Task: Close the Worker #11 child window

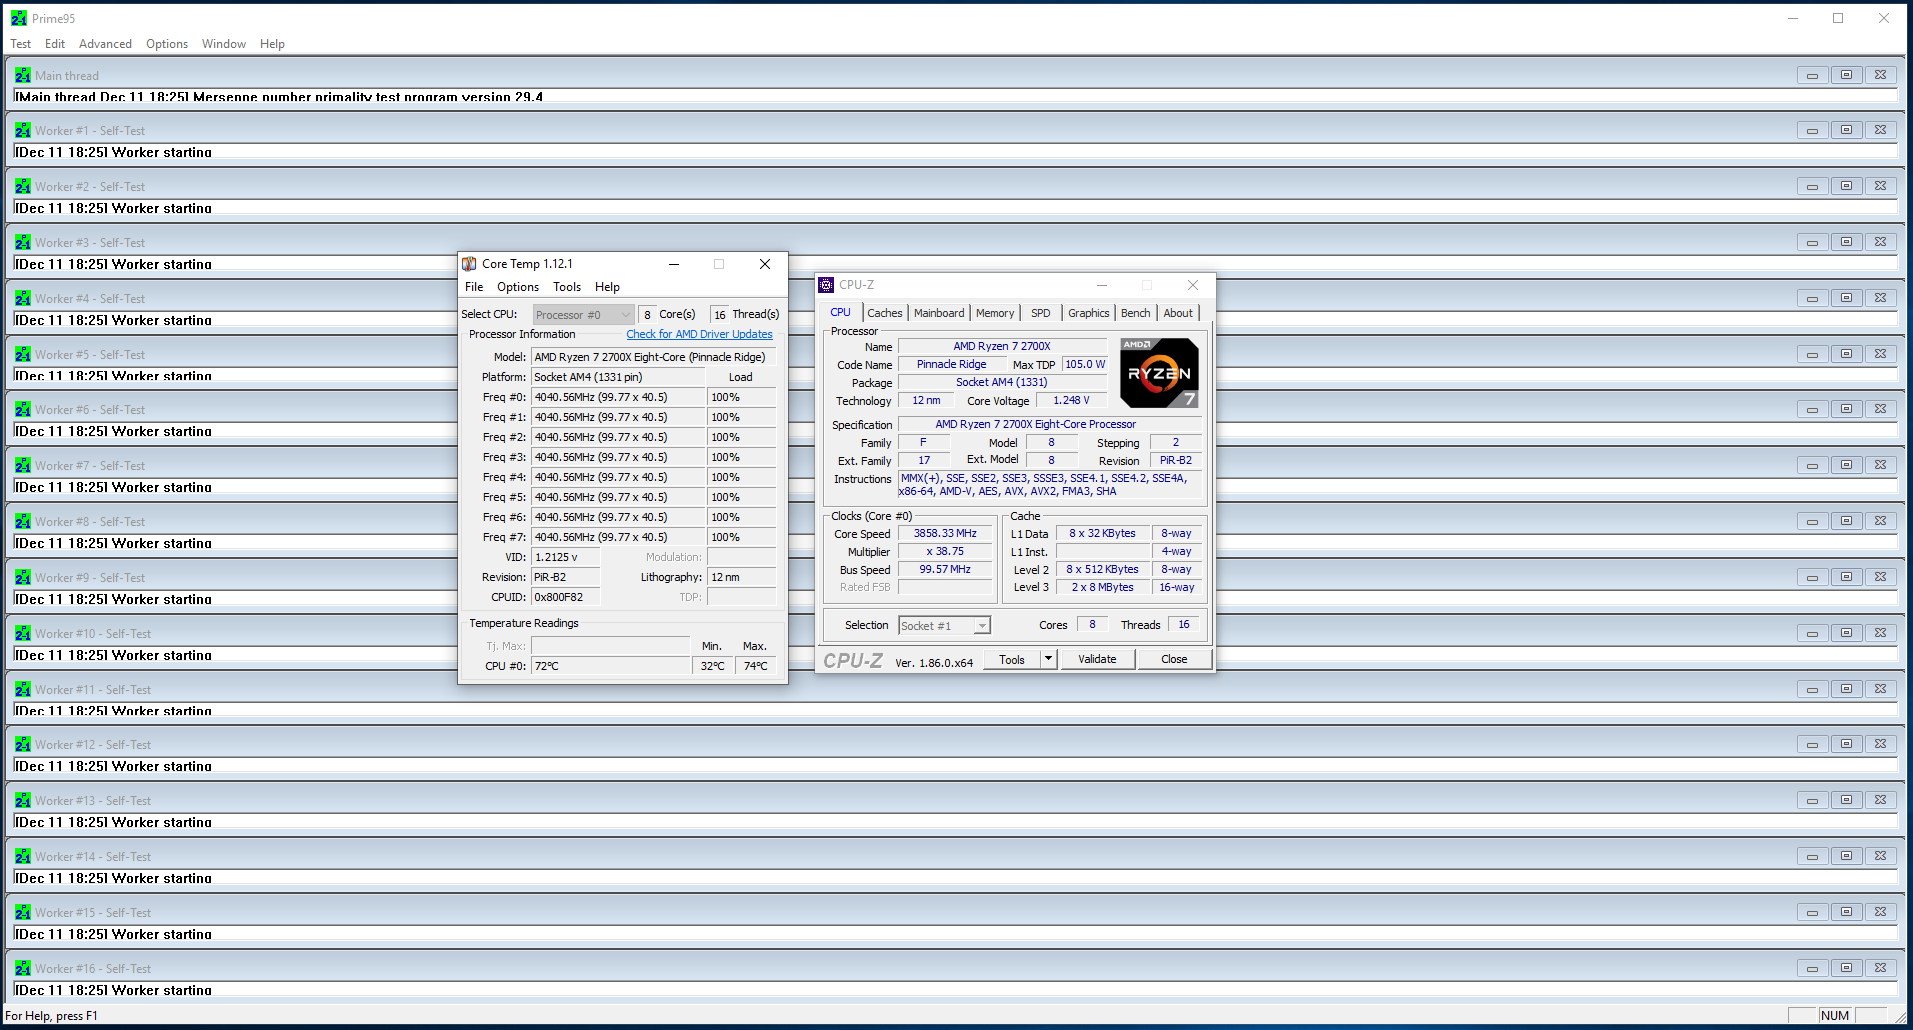Action: (x=1880, y=689)
